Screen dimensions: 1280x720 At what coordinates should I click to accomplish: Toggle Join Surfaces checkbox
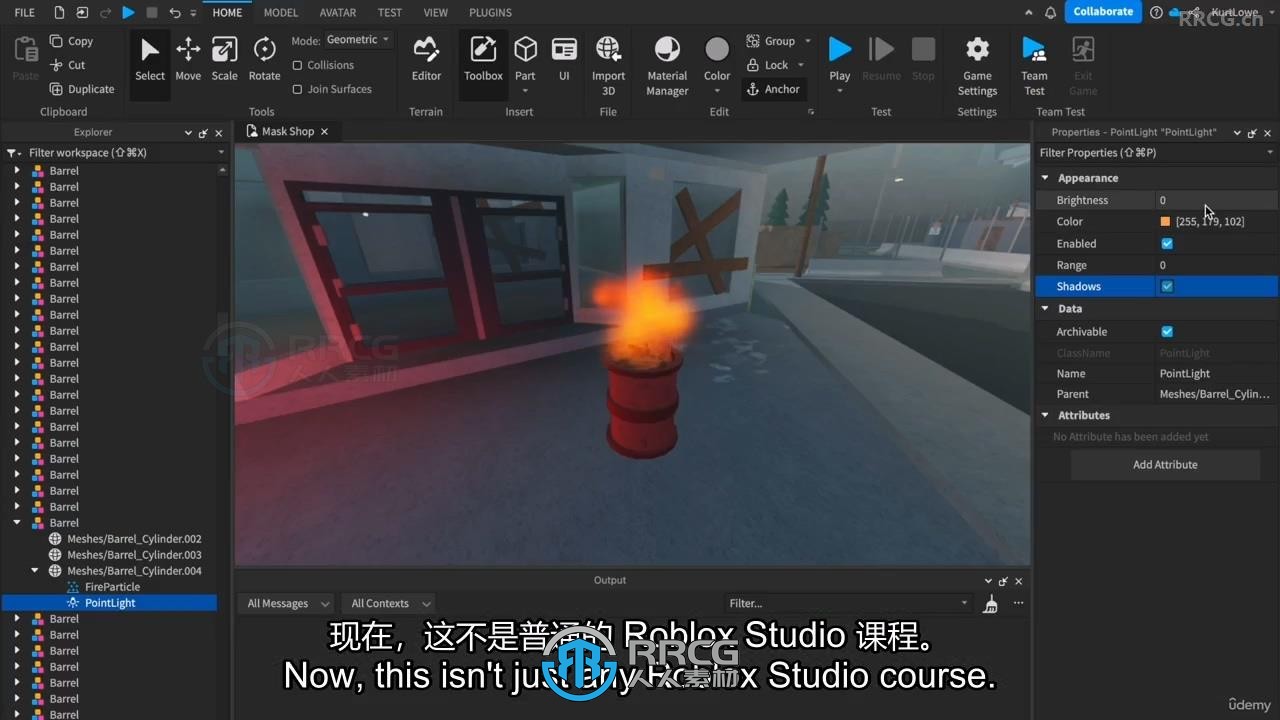point(297,89)
